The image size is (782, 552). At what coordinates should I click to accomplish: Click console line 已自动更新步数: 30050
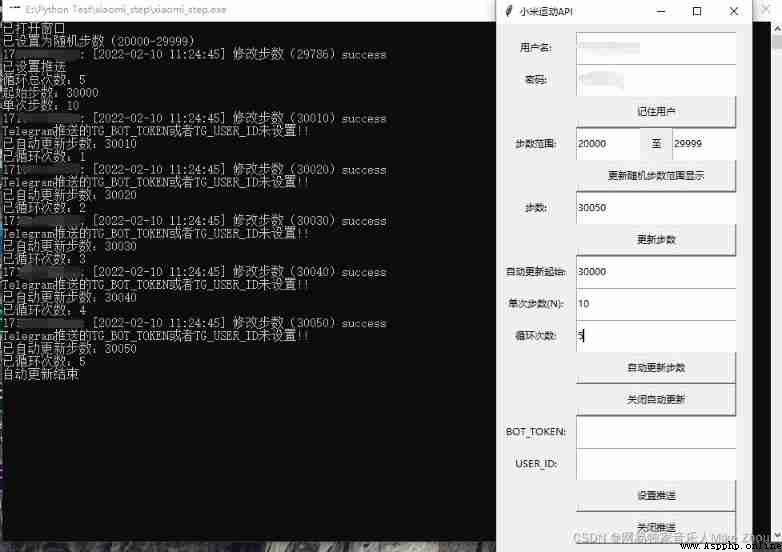click(x=69, y=348)
